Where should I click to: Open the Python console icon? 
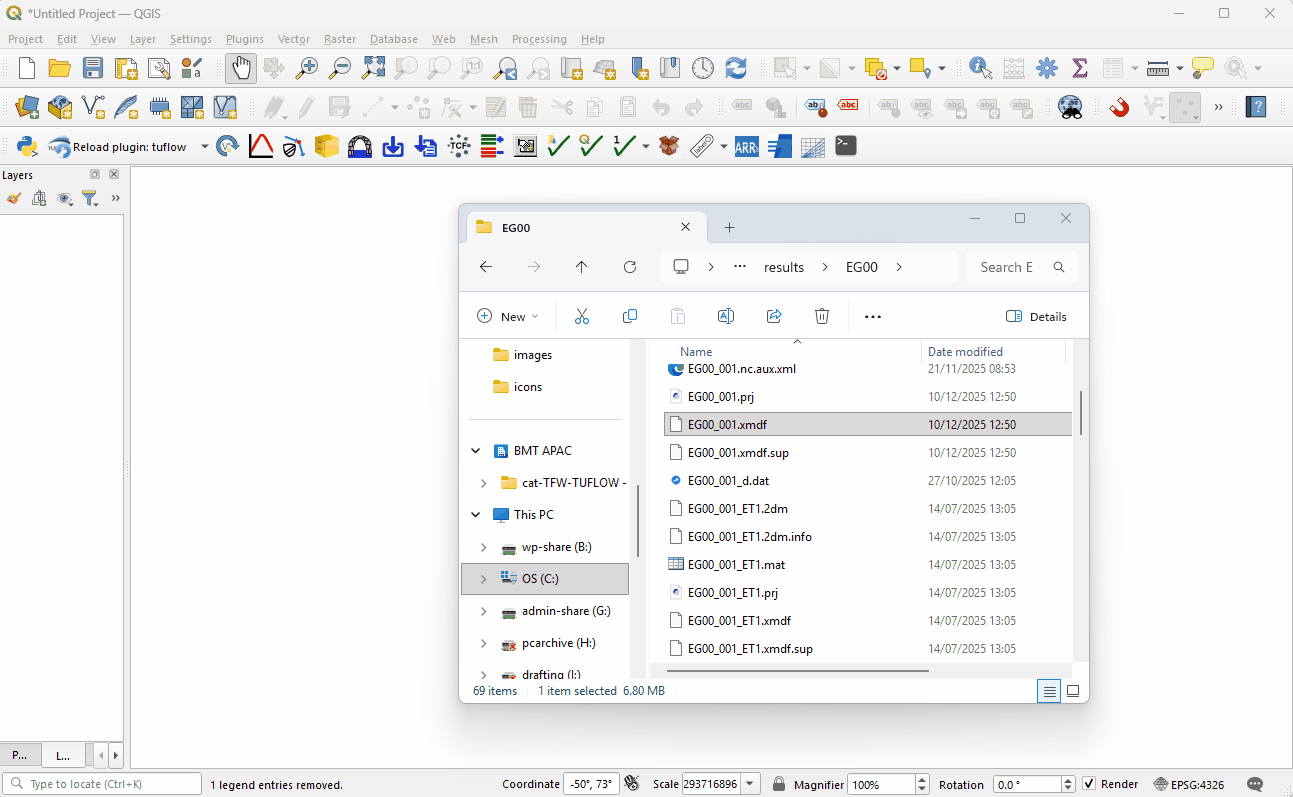[27, 147]
